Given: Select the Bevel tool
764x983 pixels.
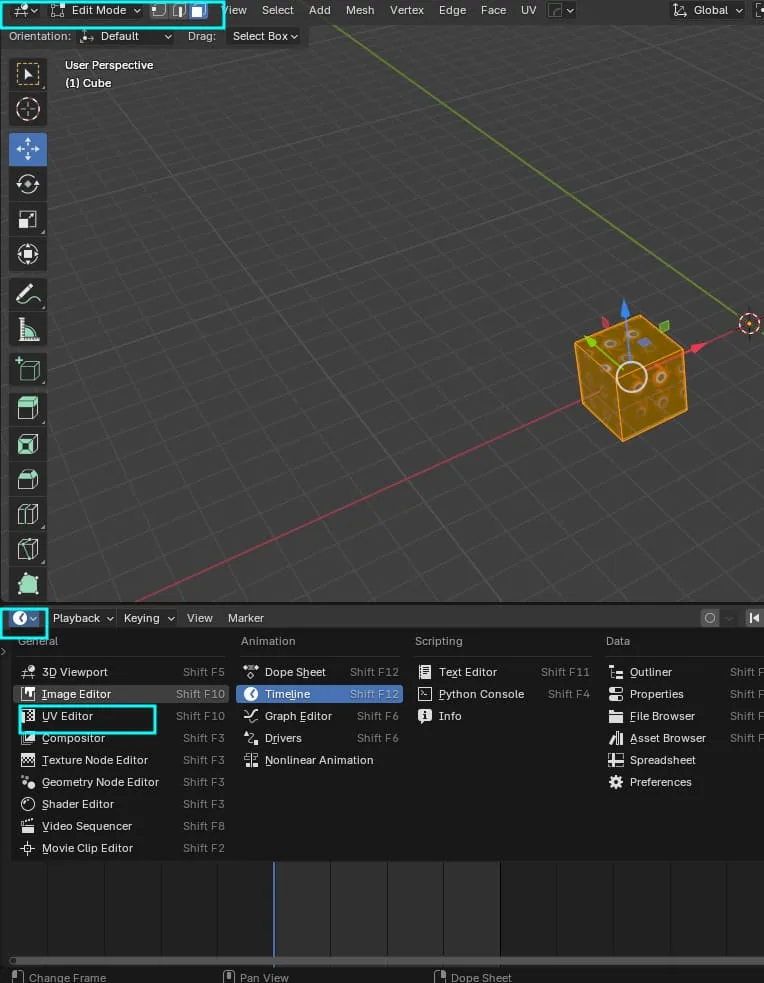Looking at the screenshot, I should point(28,480).
